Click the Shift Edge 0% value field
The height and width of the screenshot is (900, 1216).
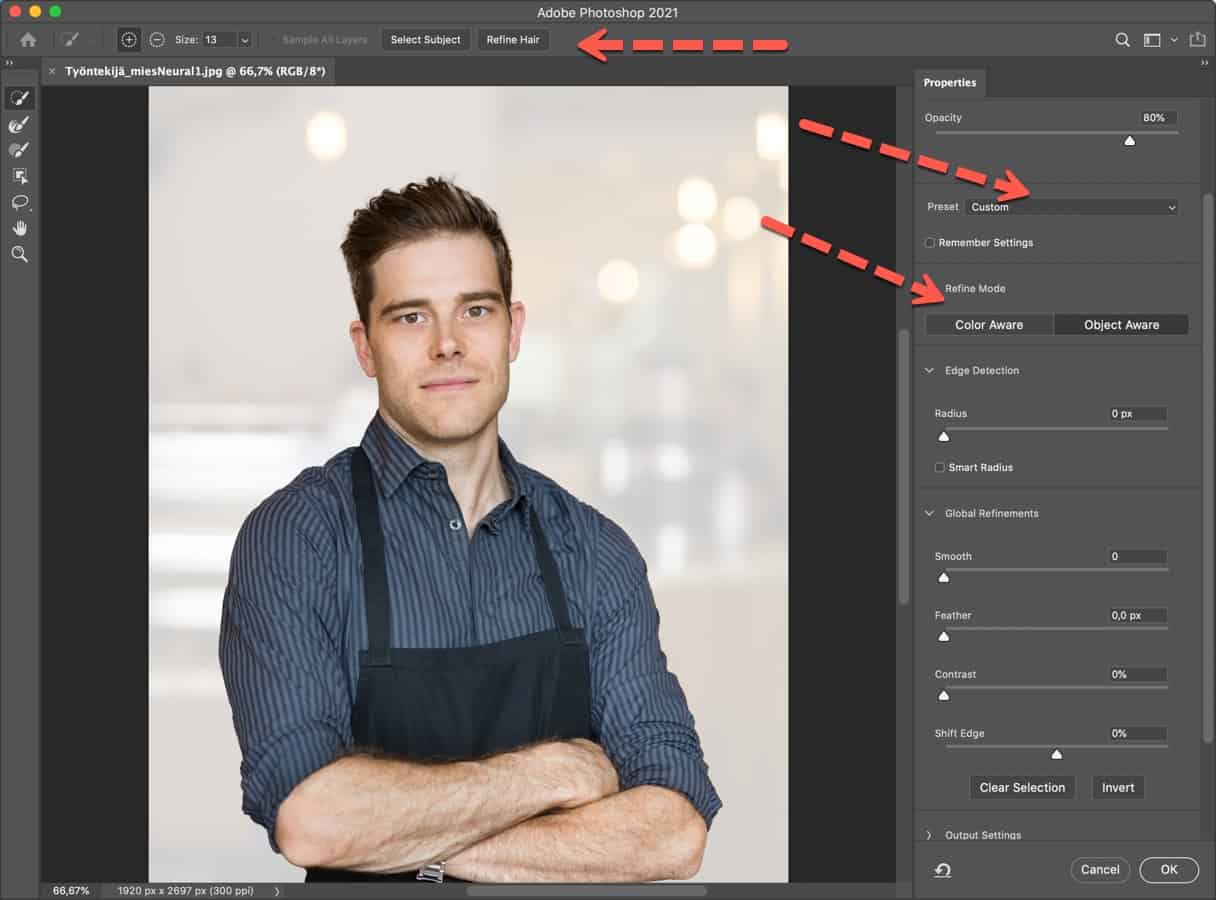coord(1138,734)
